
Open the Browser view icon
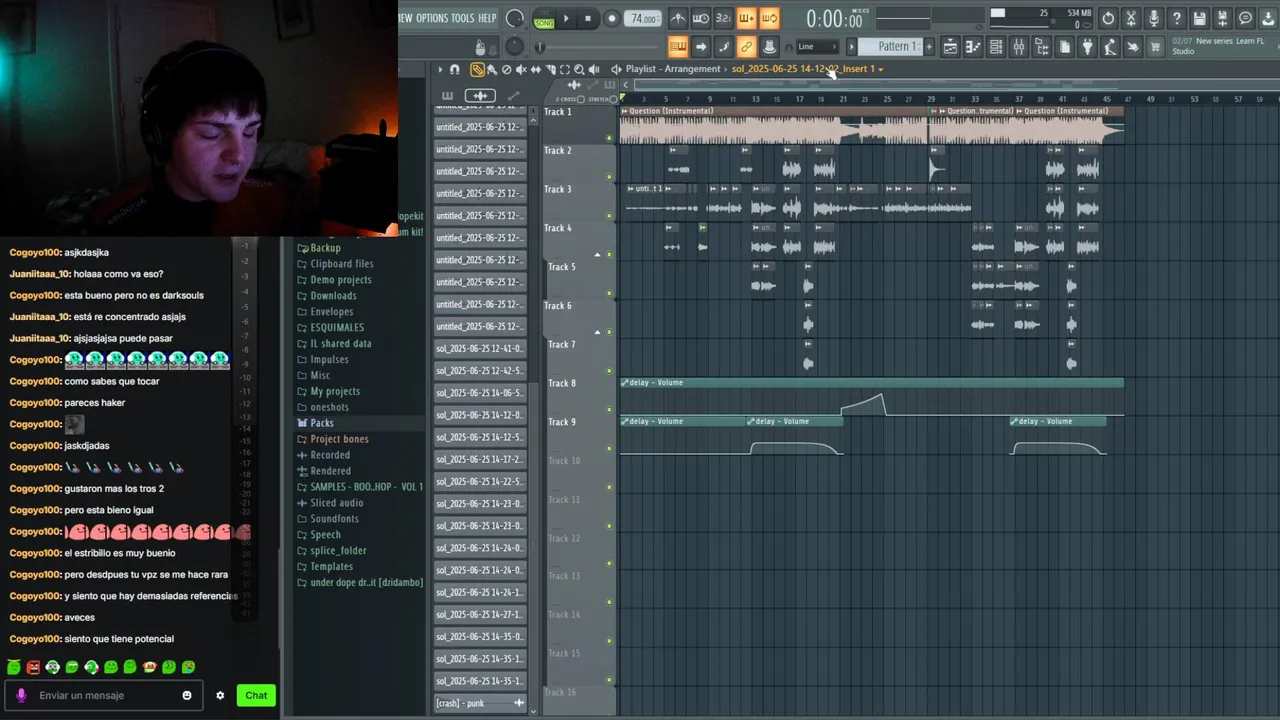[x=1041, y=46]
